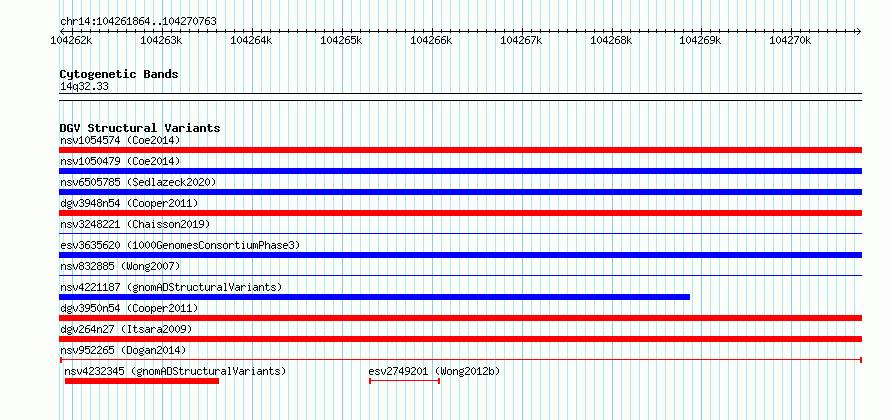Open the nsv832885 (Wong2007) label

[x=120, y=266]
